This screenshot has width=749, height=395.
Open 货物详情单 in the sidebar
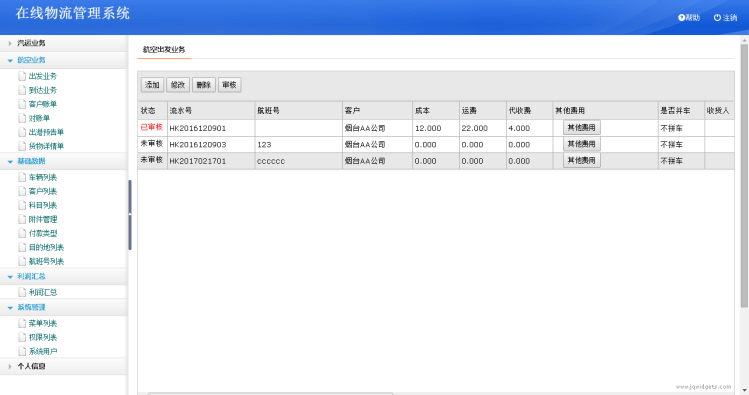point(46,146)
